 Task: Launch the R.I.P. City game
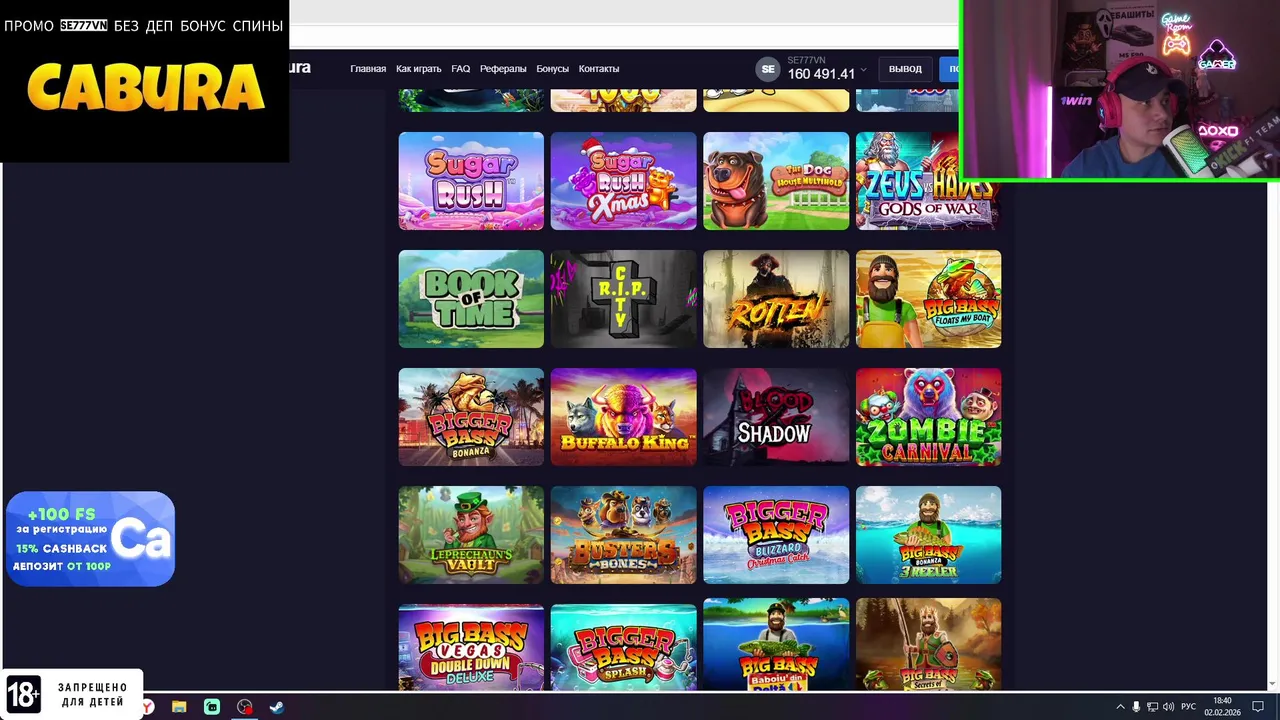pyautogui.click(x=623, y=299)
